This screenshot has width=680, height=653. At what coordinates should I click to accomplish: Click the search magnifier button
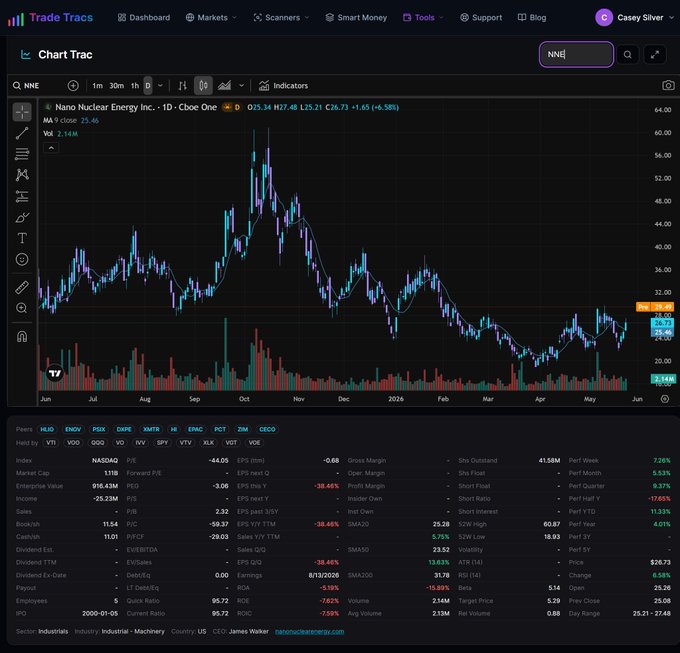tap(628, 55)
